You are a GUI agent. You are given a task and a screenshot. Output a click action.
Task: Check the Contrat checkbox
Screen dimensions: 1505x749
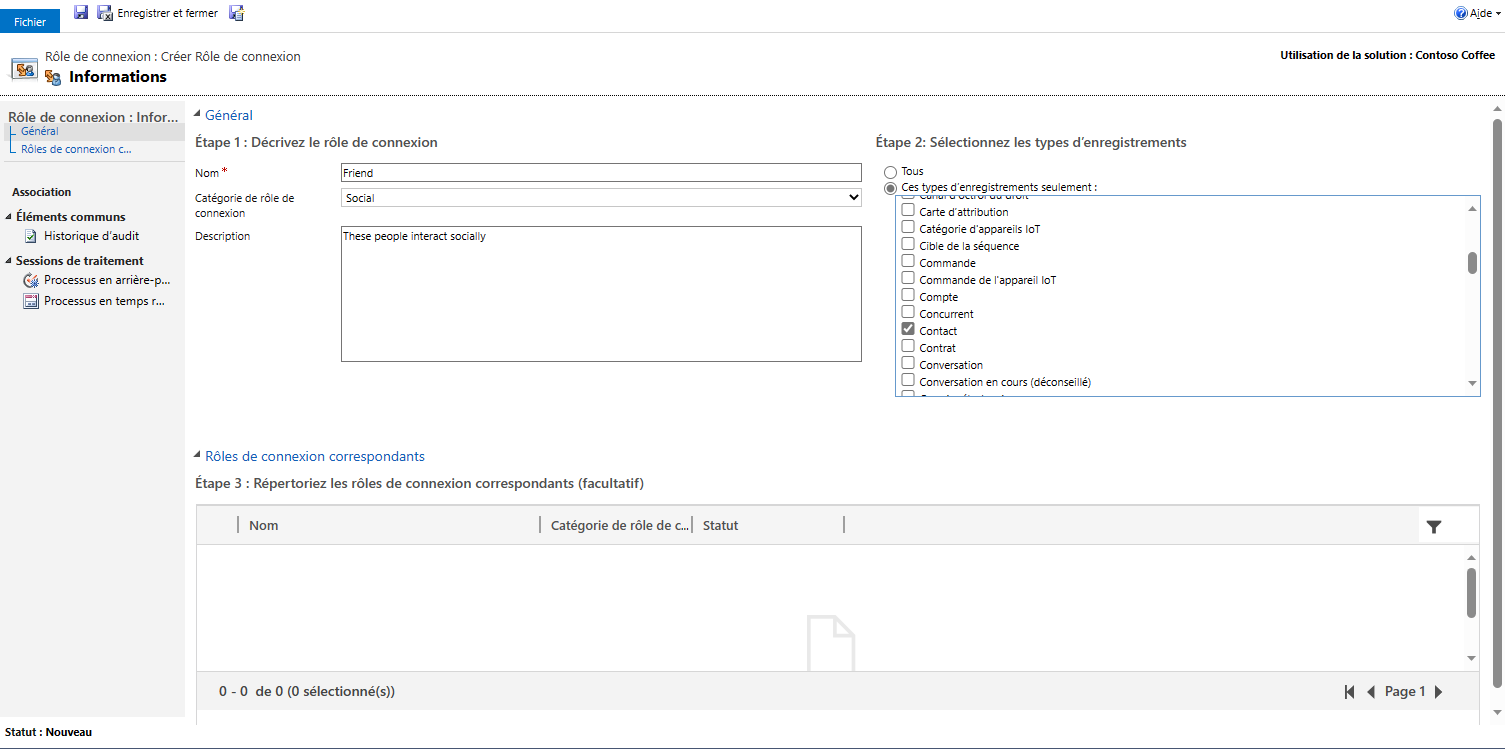click(x=908, y=347)
